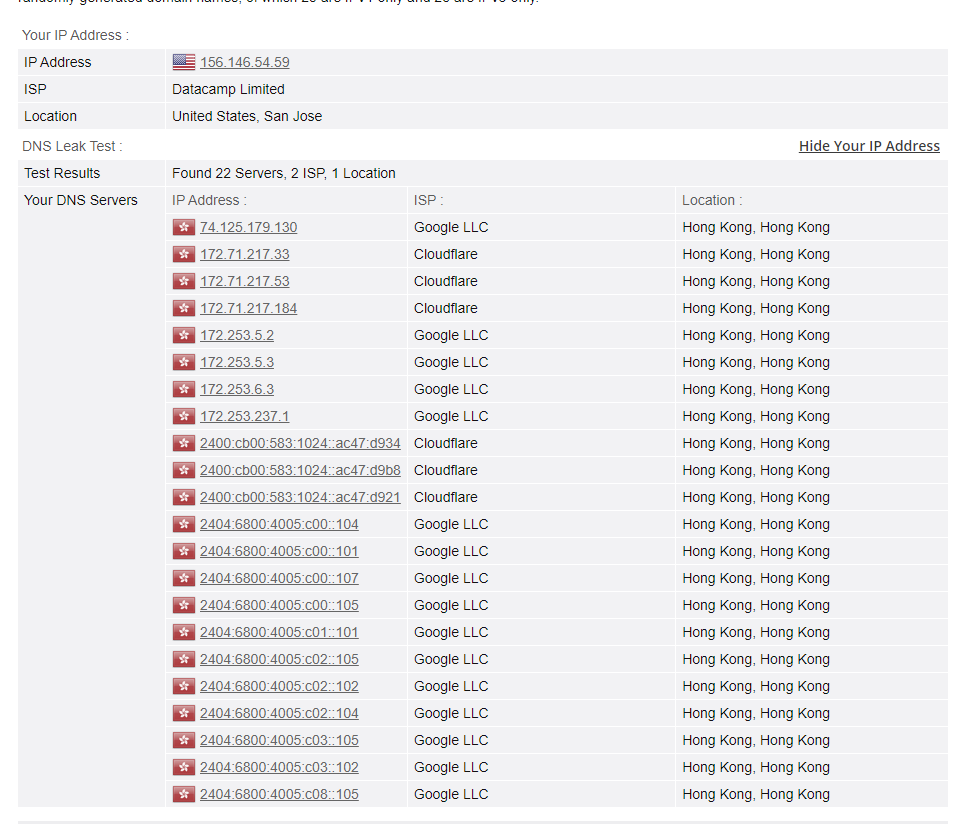
Task: Click the Location column header in DNS table
Action: click(712, 200)
